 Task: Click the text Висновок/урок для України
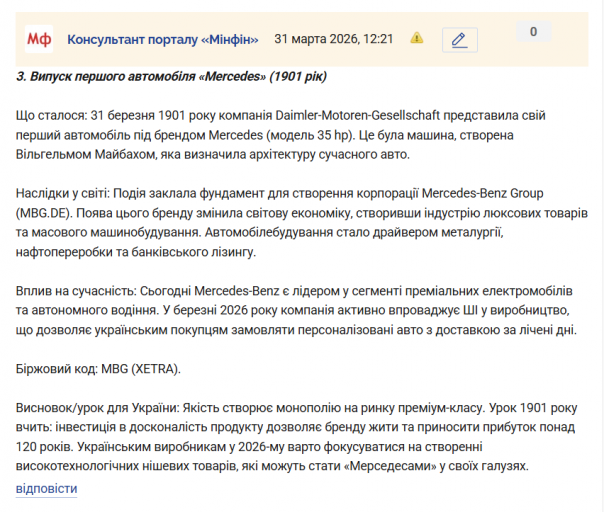[x=97, y=408]
